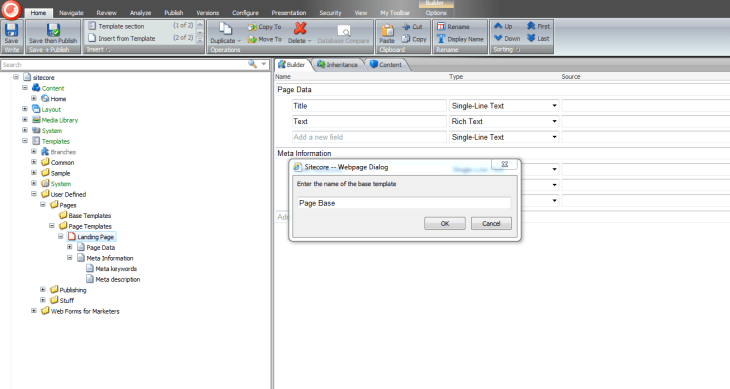The width and height of the screenshot is (730, 389).
Task: Click Cancel in the webpage dialog
Action: coord(491,223)
